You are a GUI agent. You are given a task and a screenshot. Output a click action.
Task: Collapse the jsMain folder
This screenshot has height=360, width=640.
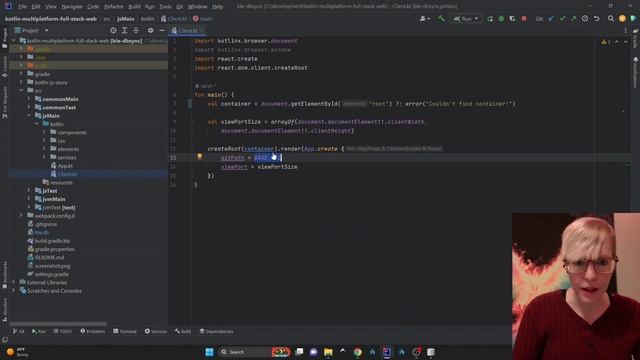pos(29,116)
